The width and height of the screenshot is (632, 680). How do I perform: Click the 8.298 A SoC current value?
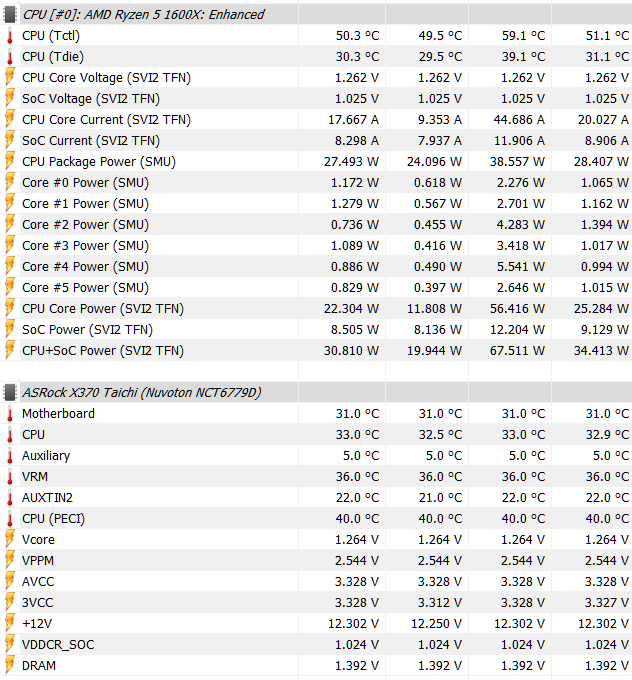click(355, 141)
